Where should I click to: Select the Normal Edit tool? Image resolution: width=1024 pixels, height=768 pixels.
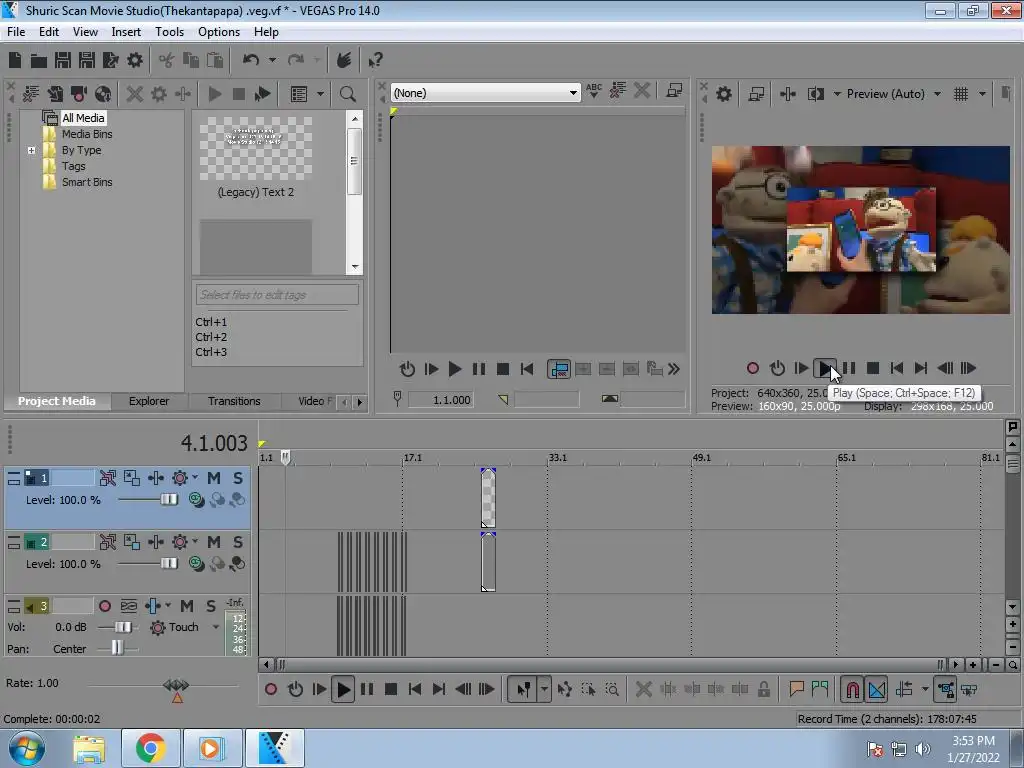(523, 689)
